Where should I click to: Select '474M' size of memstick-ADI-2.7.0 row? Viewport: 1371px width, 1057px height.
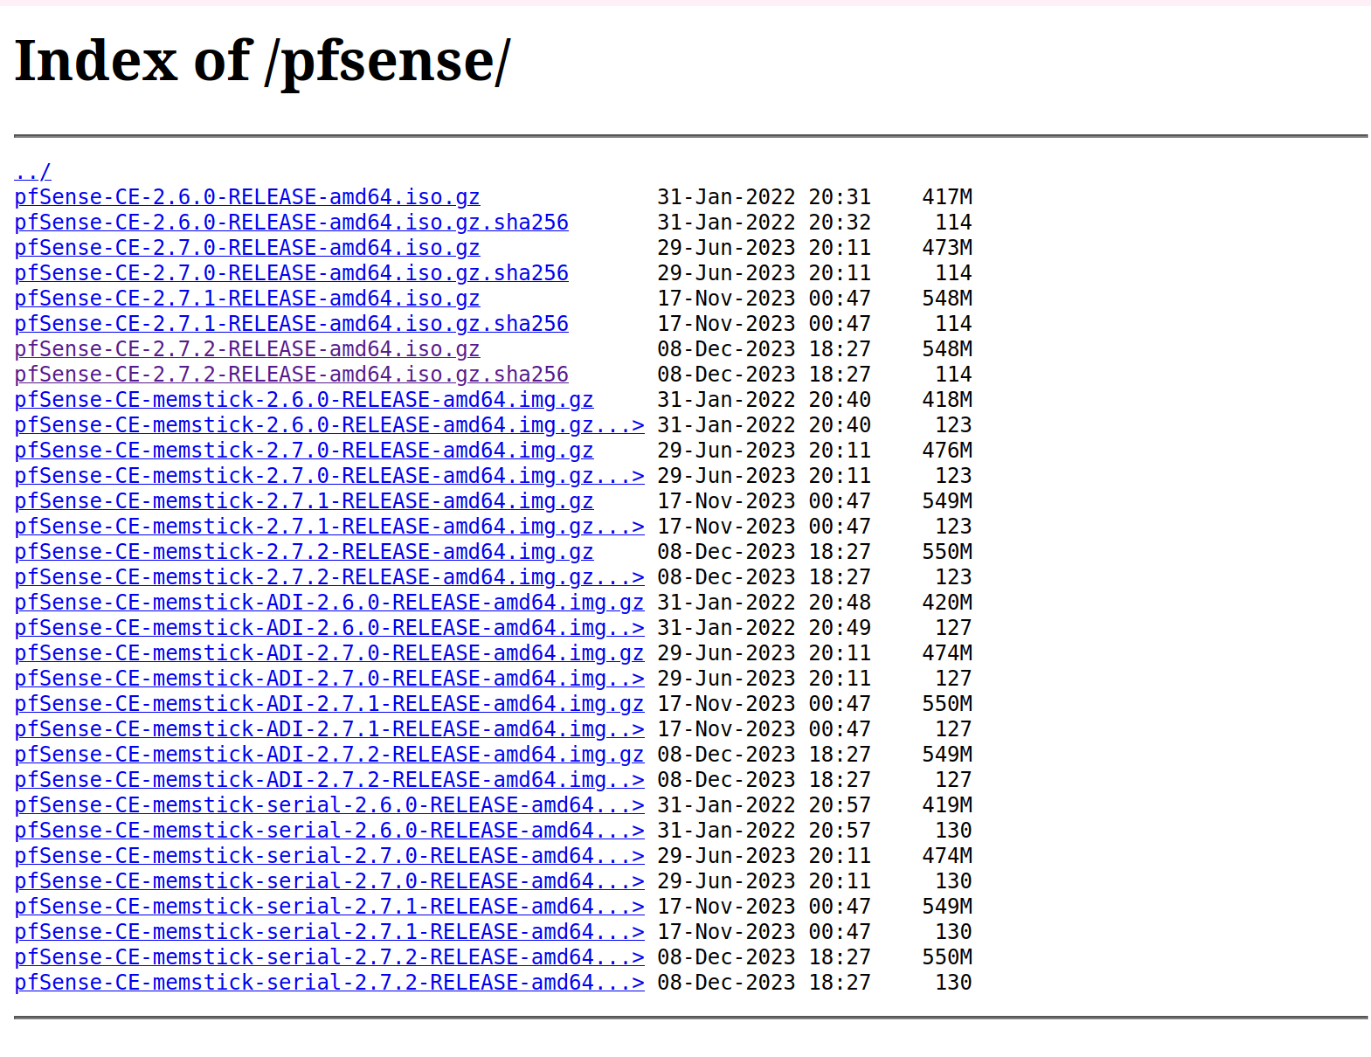coord(947,653)
